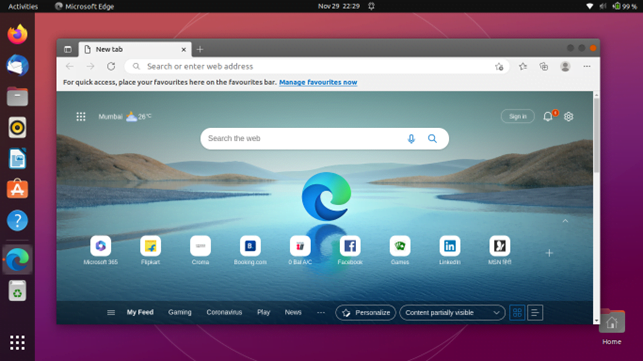
Task: Show Applications grid in dock
Action: click(x=17, y=343)
